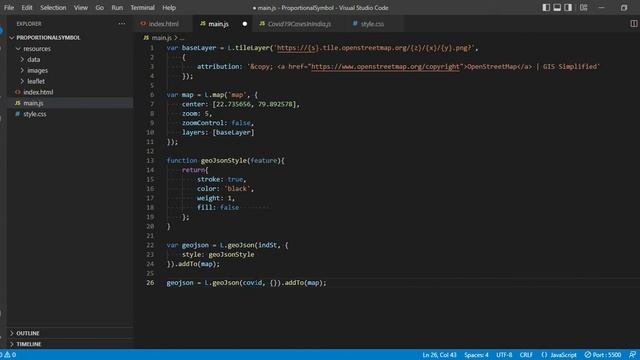Open index.html in Explorer tree
Screen dimensions: 640x360
(38, 92)
